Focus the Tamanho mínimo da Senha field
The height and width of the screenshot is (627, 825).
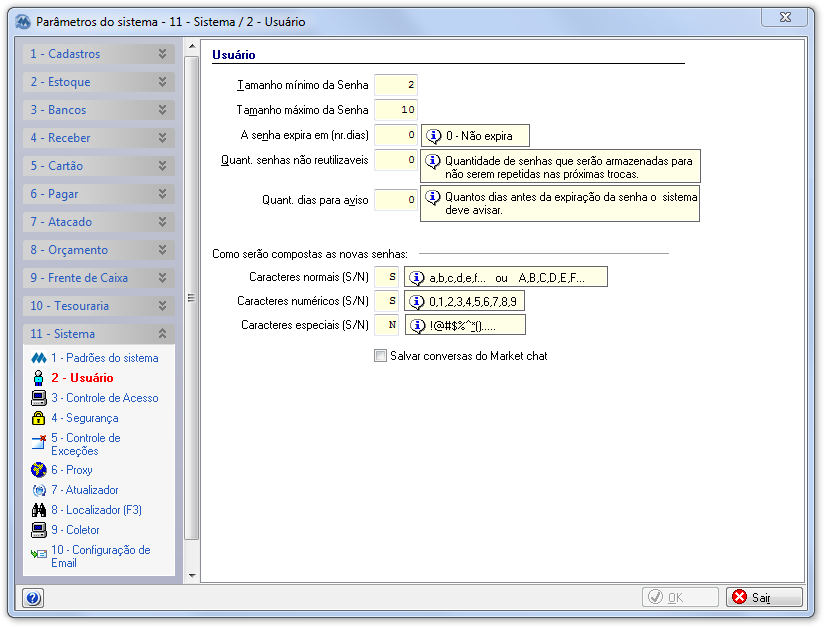pos(396,85)
